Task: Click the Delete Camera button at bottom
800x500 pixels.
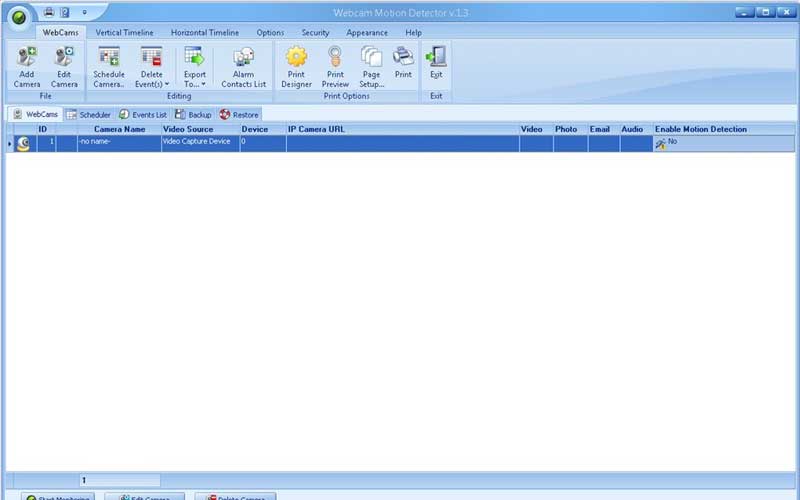Action: click(235, 497)
